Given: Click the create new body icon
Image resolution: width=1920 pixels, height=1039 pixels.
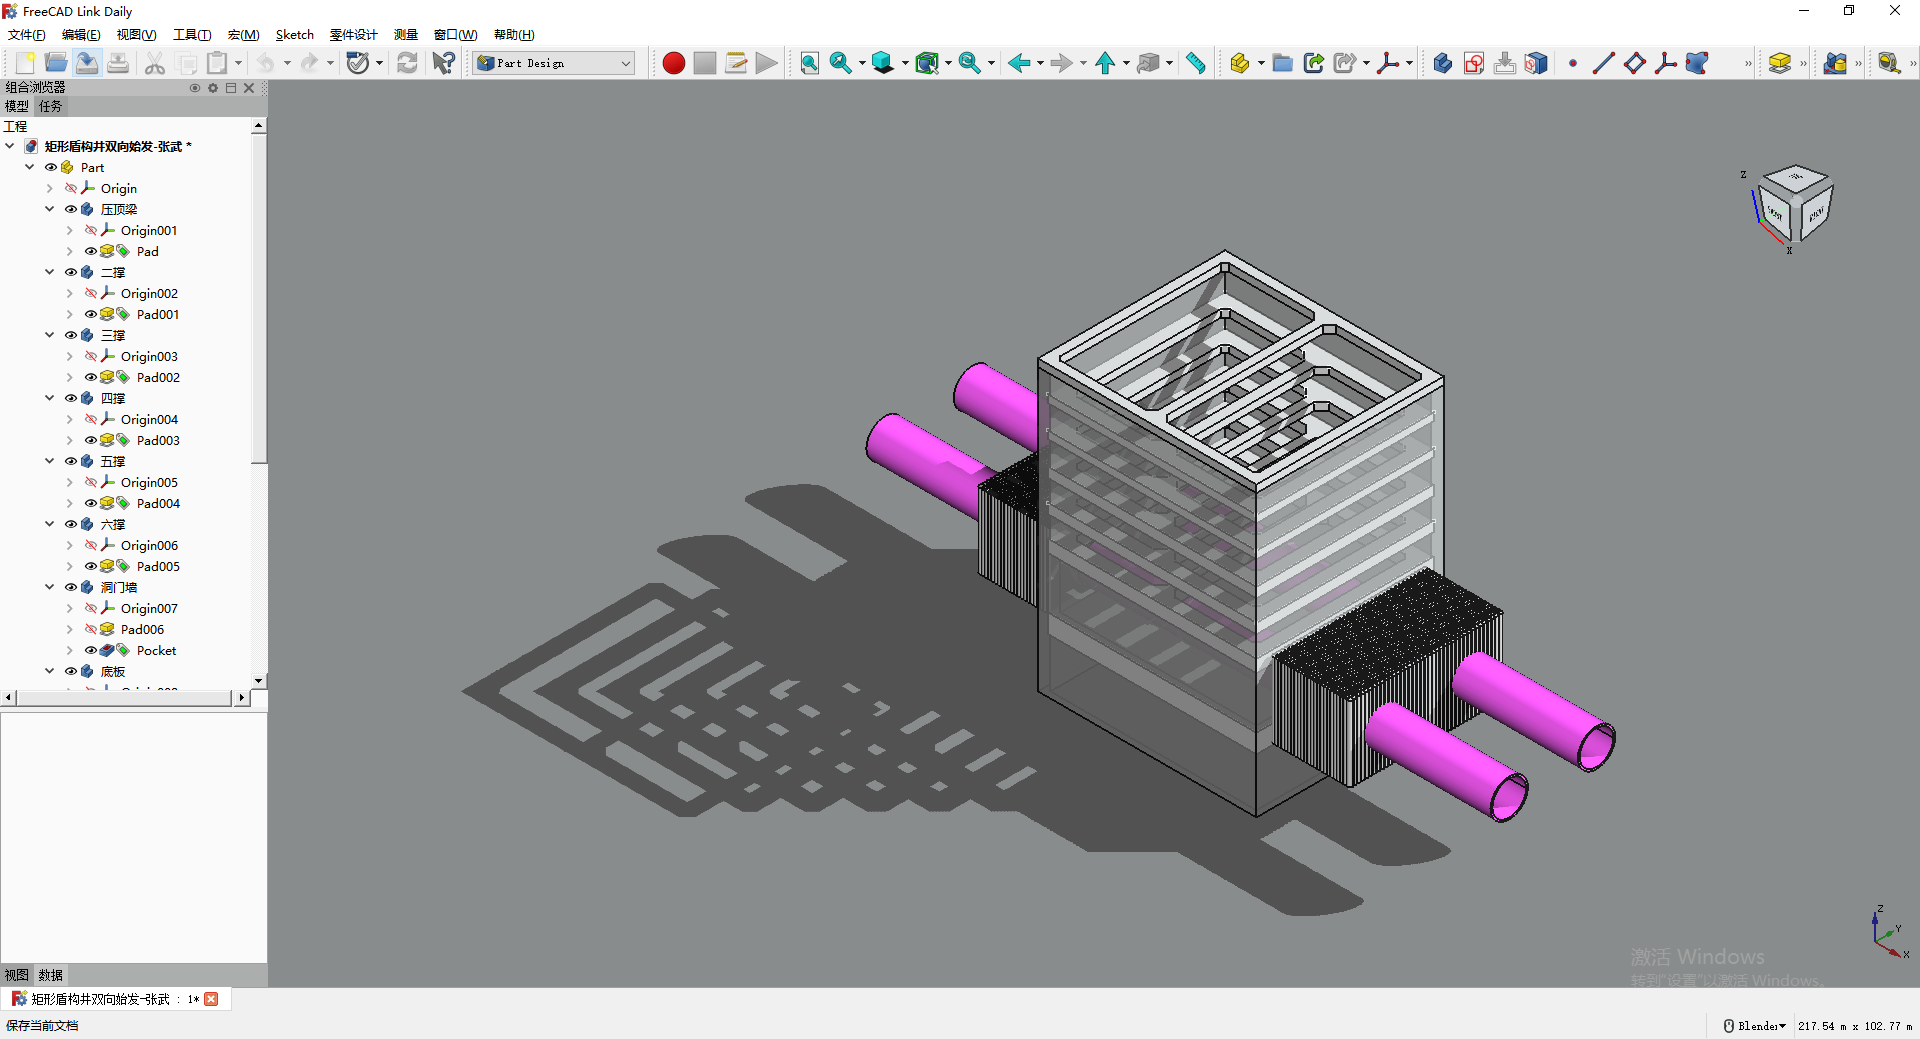Looking at the screenshot, I should click(x=1442, y=63).
